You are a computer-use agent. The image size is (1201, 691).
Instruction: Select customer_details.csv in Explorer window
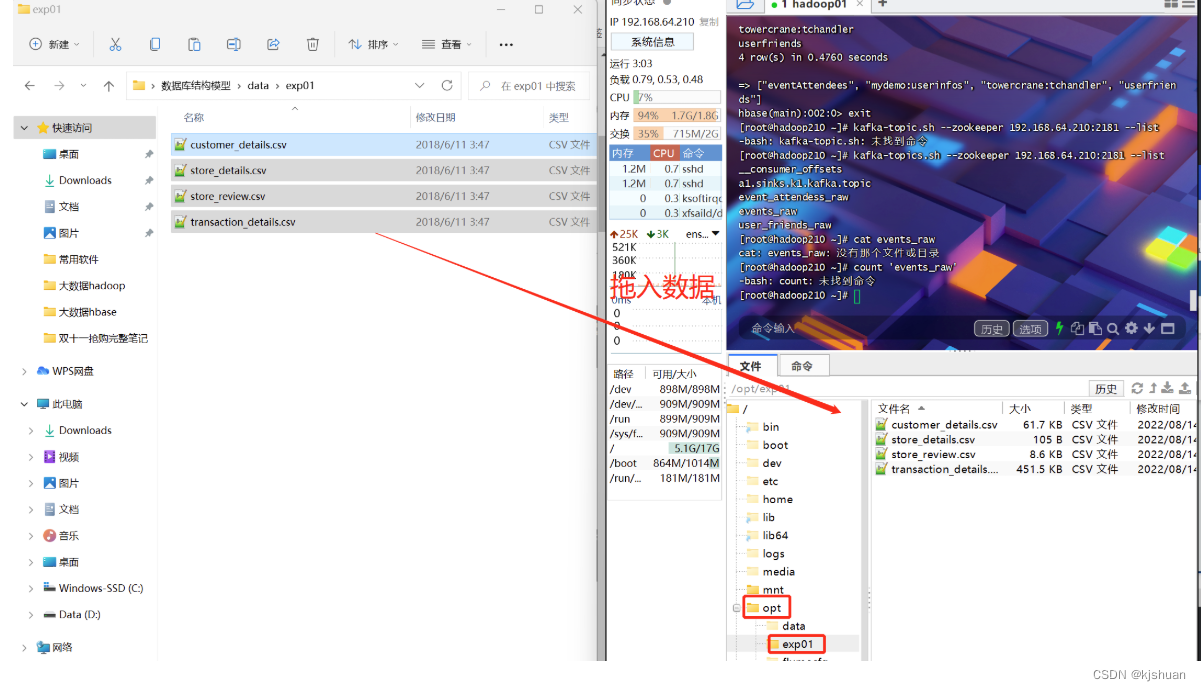383,145
